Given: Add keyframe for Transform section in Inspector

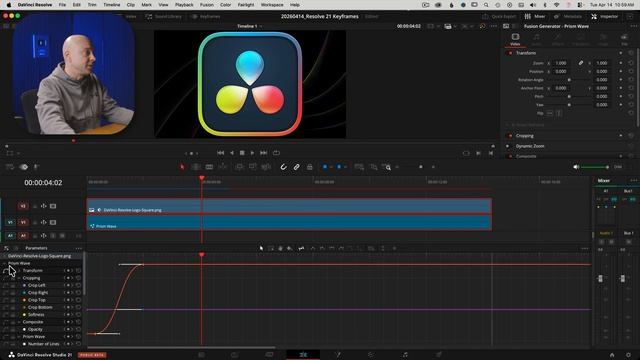Looking at the screenshot, I should point(621,53).
